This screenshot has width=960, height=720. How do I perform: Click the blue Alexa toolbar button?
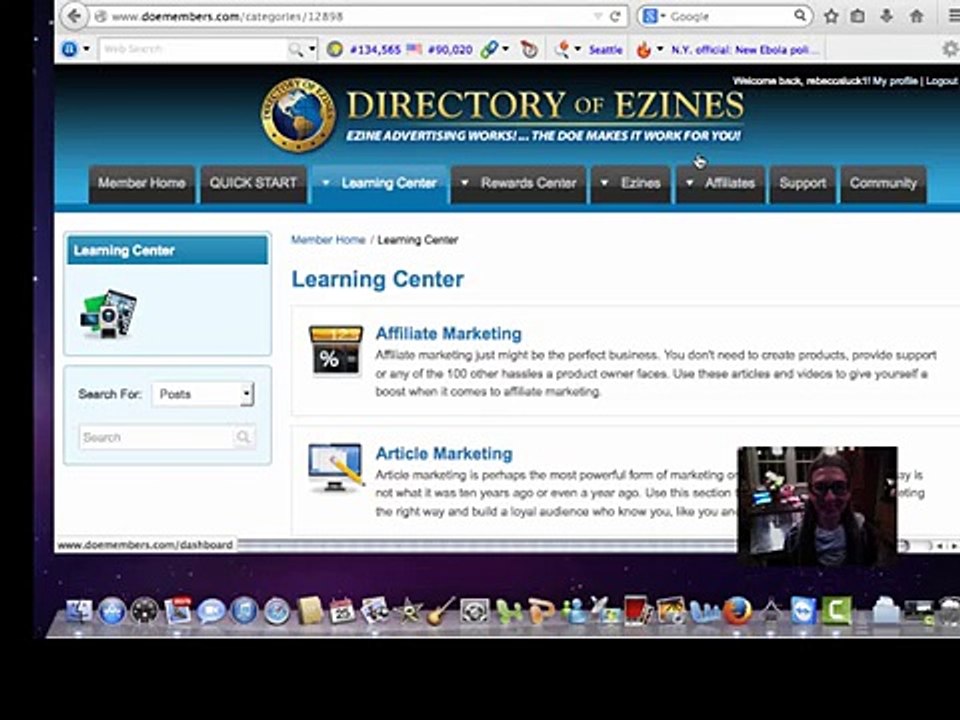(69, 49)
